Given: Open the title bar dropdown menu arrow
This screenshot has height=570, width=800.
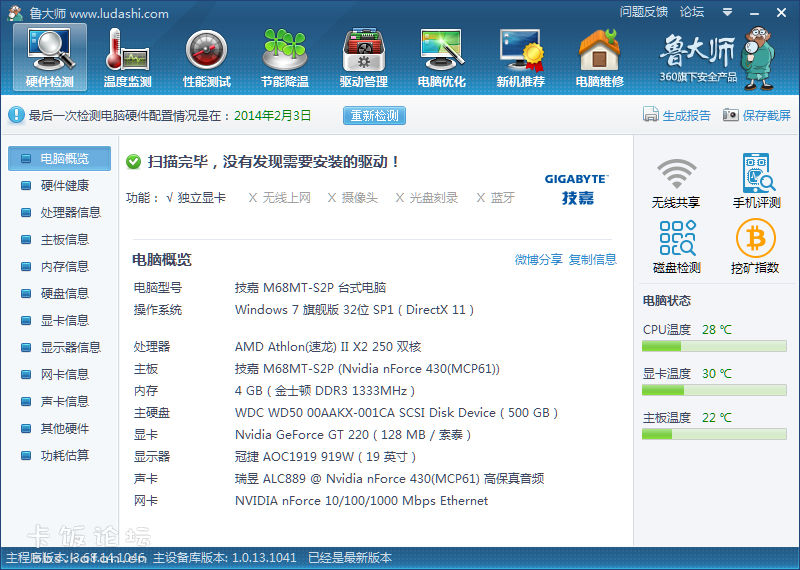Looking at the screenshot, I should [728, 12].
